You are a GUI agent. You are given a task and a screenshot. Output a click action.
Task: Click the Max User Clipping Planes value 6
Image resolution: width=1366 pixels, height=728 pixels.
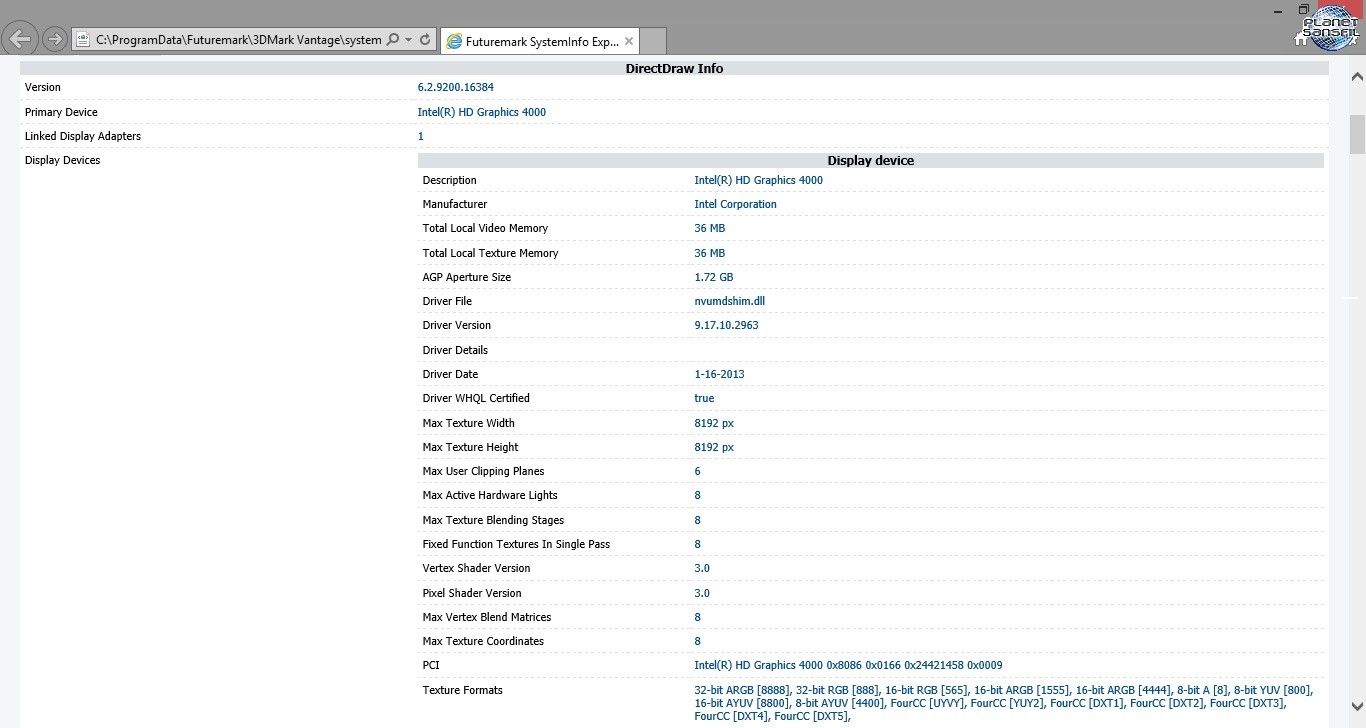pos(697,471)
